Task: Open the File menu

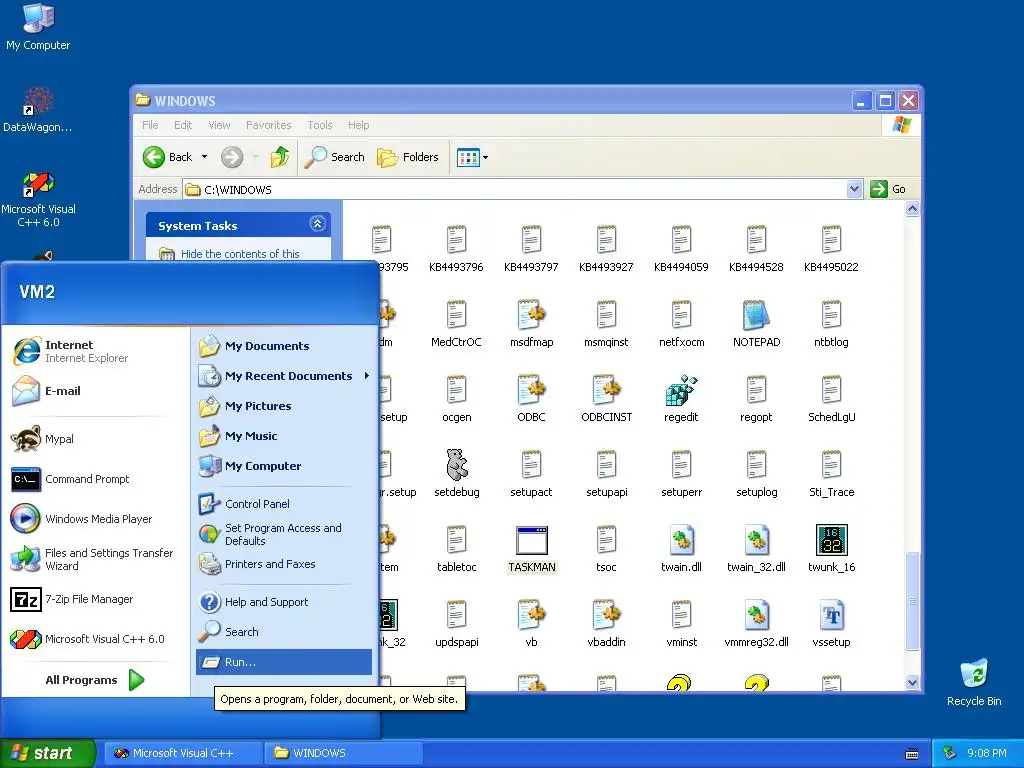Action: pos(150,125)
